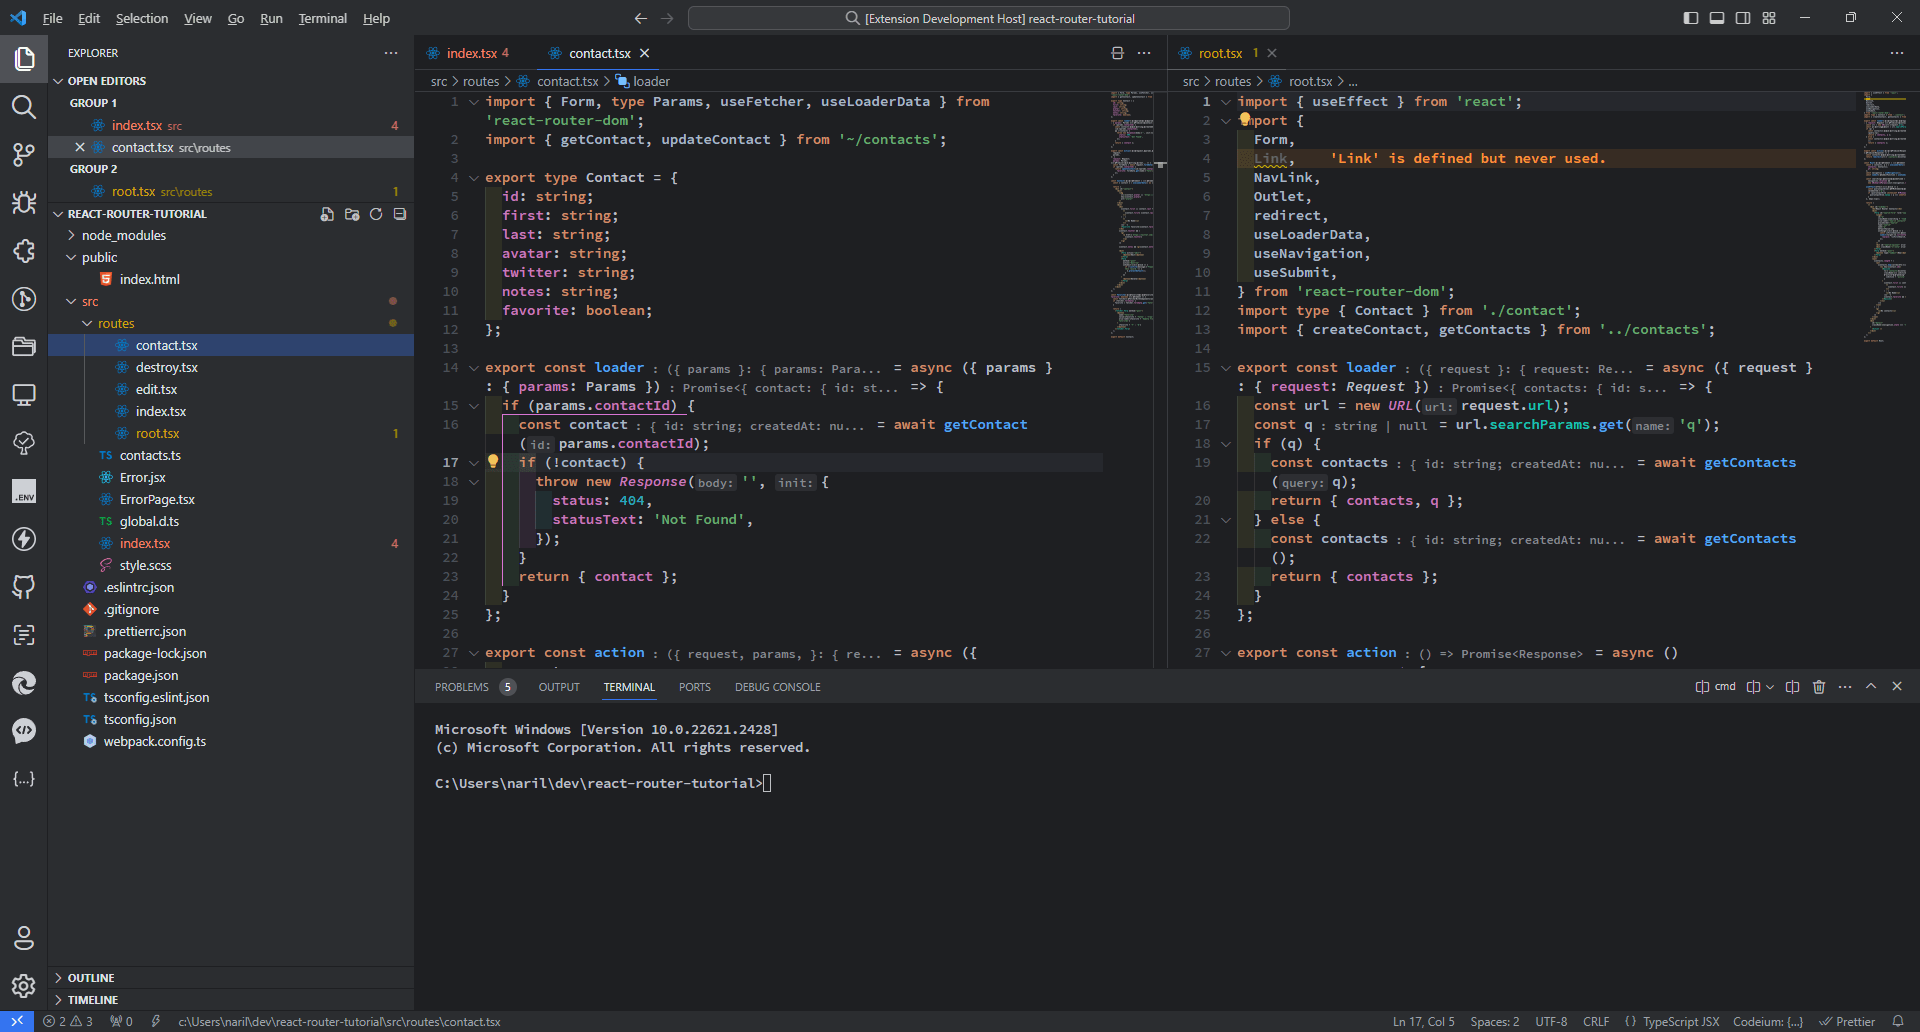Click the errors and warnings status bar indicator
Viewport: 1920px width, 1032px height.
[x=68, y=1021]
